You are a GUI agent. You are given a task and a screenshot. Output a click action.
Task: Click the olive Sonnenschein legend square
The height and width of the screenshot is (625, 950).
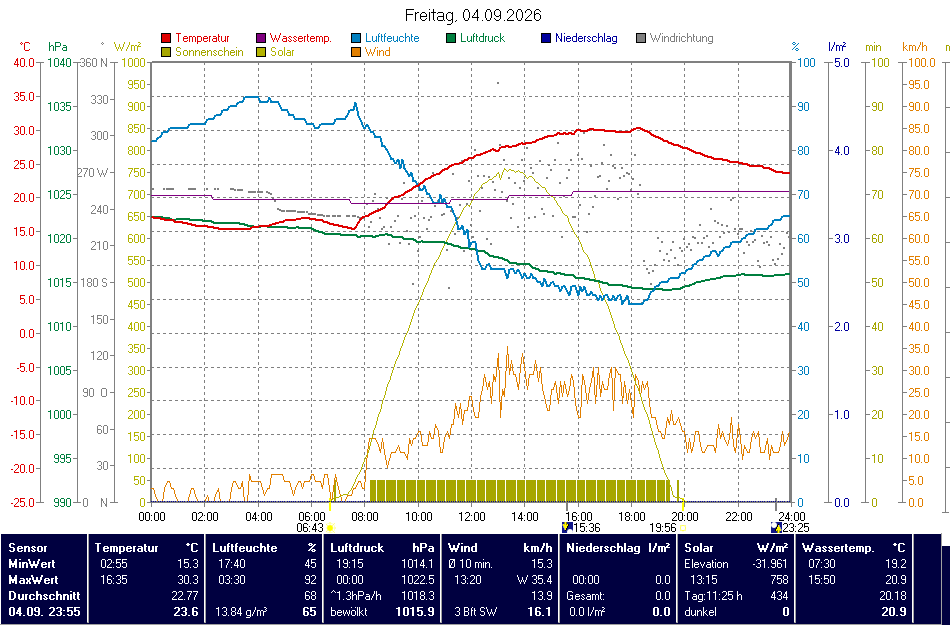point(166,52)
